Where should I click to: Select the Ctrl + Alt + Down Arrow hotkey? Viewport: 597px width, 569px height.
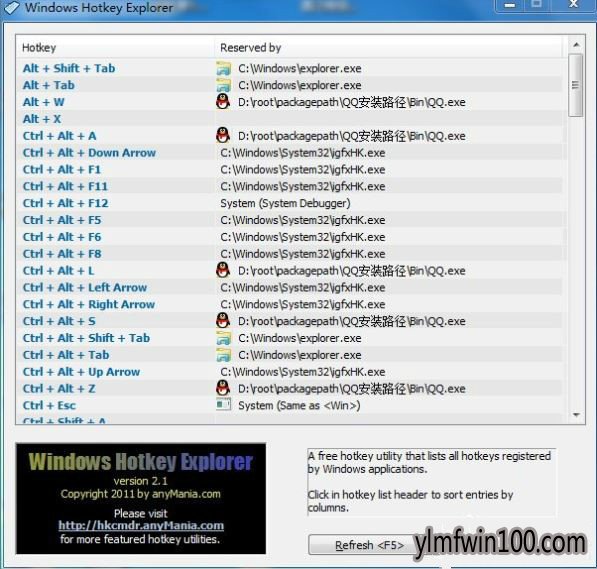coord(89,153)
